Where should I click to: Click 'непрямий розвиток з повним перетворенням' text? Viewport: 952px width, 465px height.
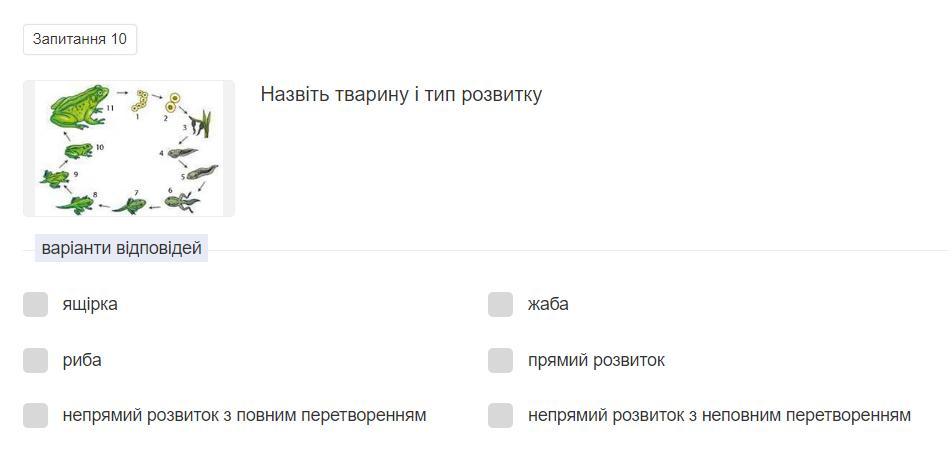tap(244, 415)
